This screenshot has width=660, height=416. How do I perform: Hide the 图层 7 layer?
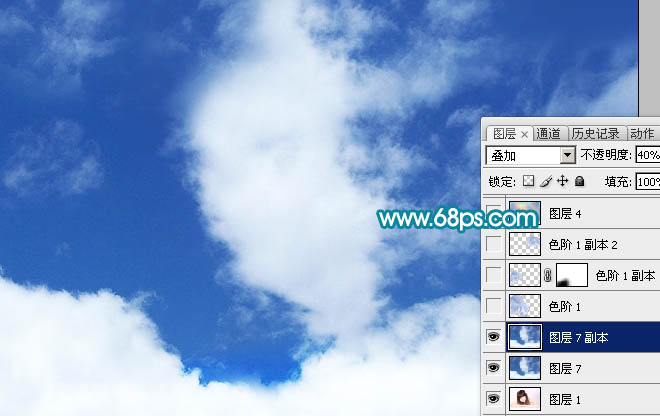click(494, 368)
